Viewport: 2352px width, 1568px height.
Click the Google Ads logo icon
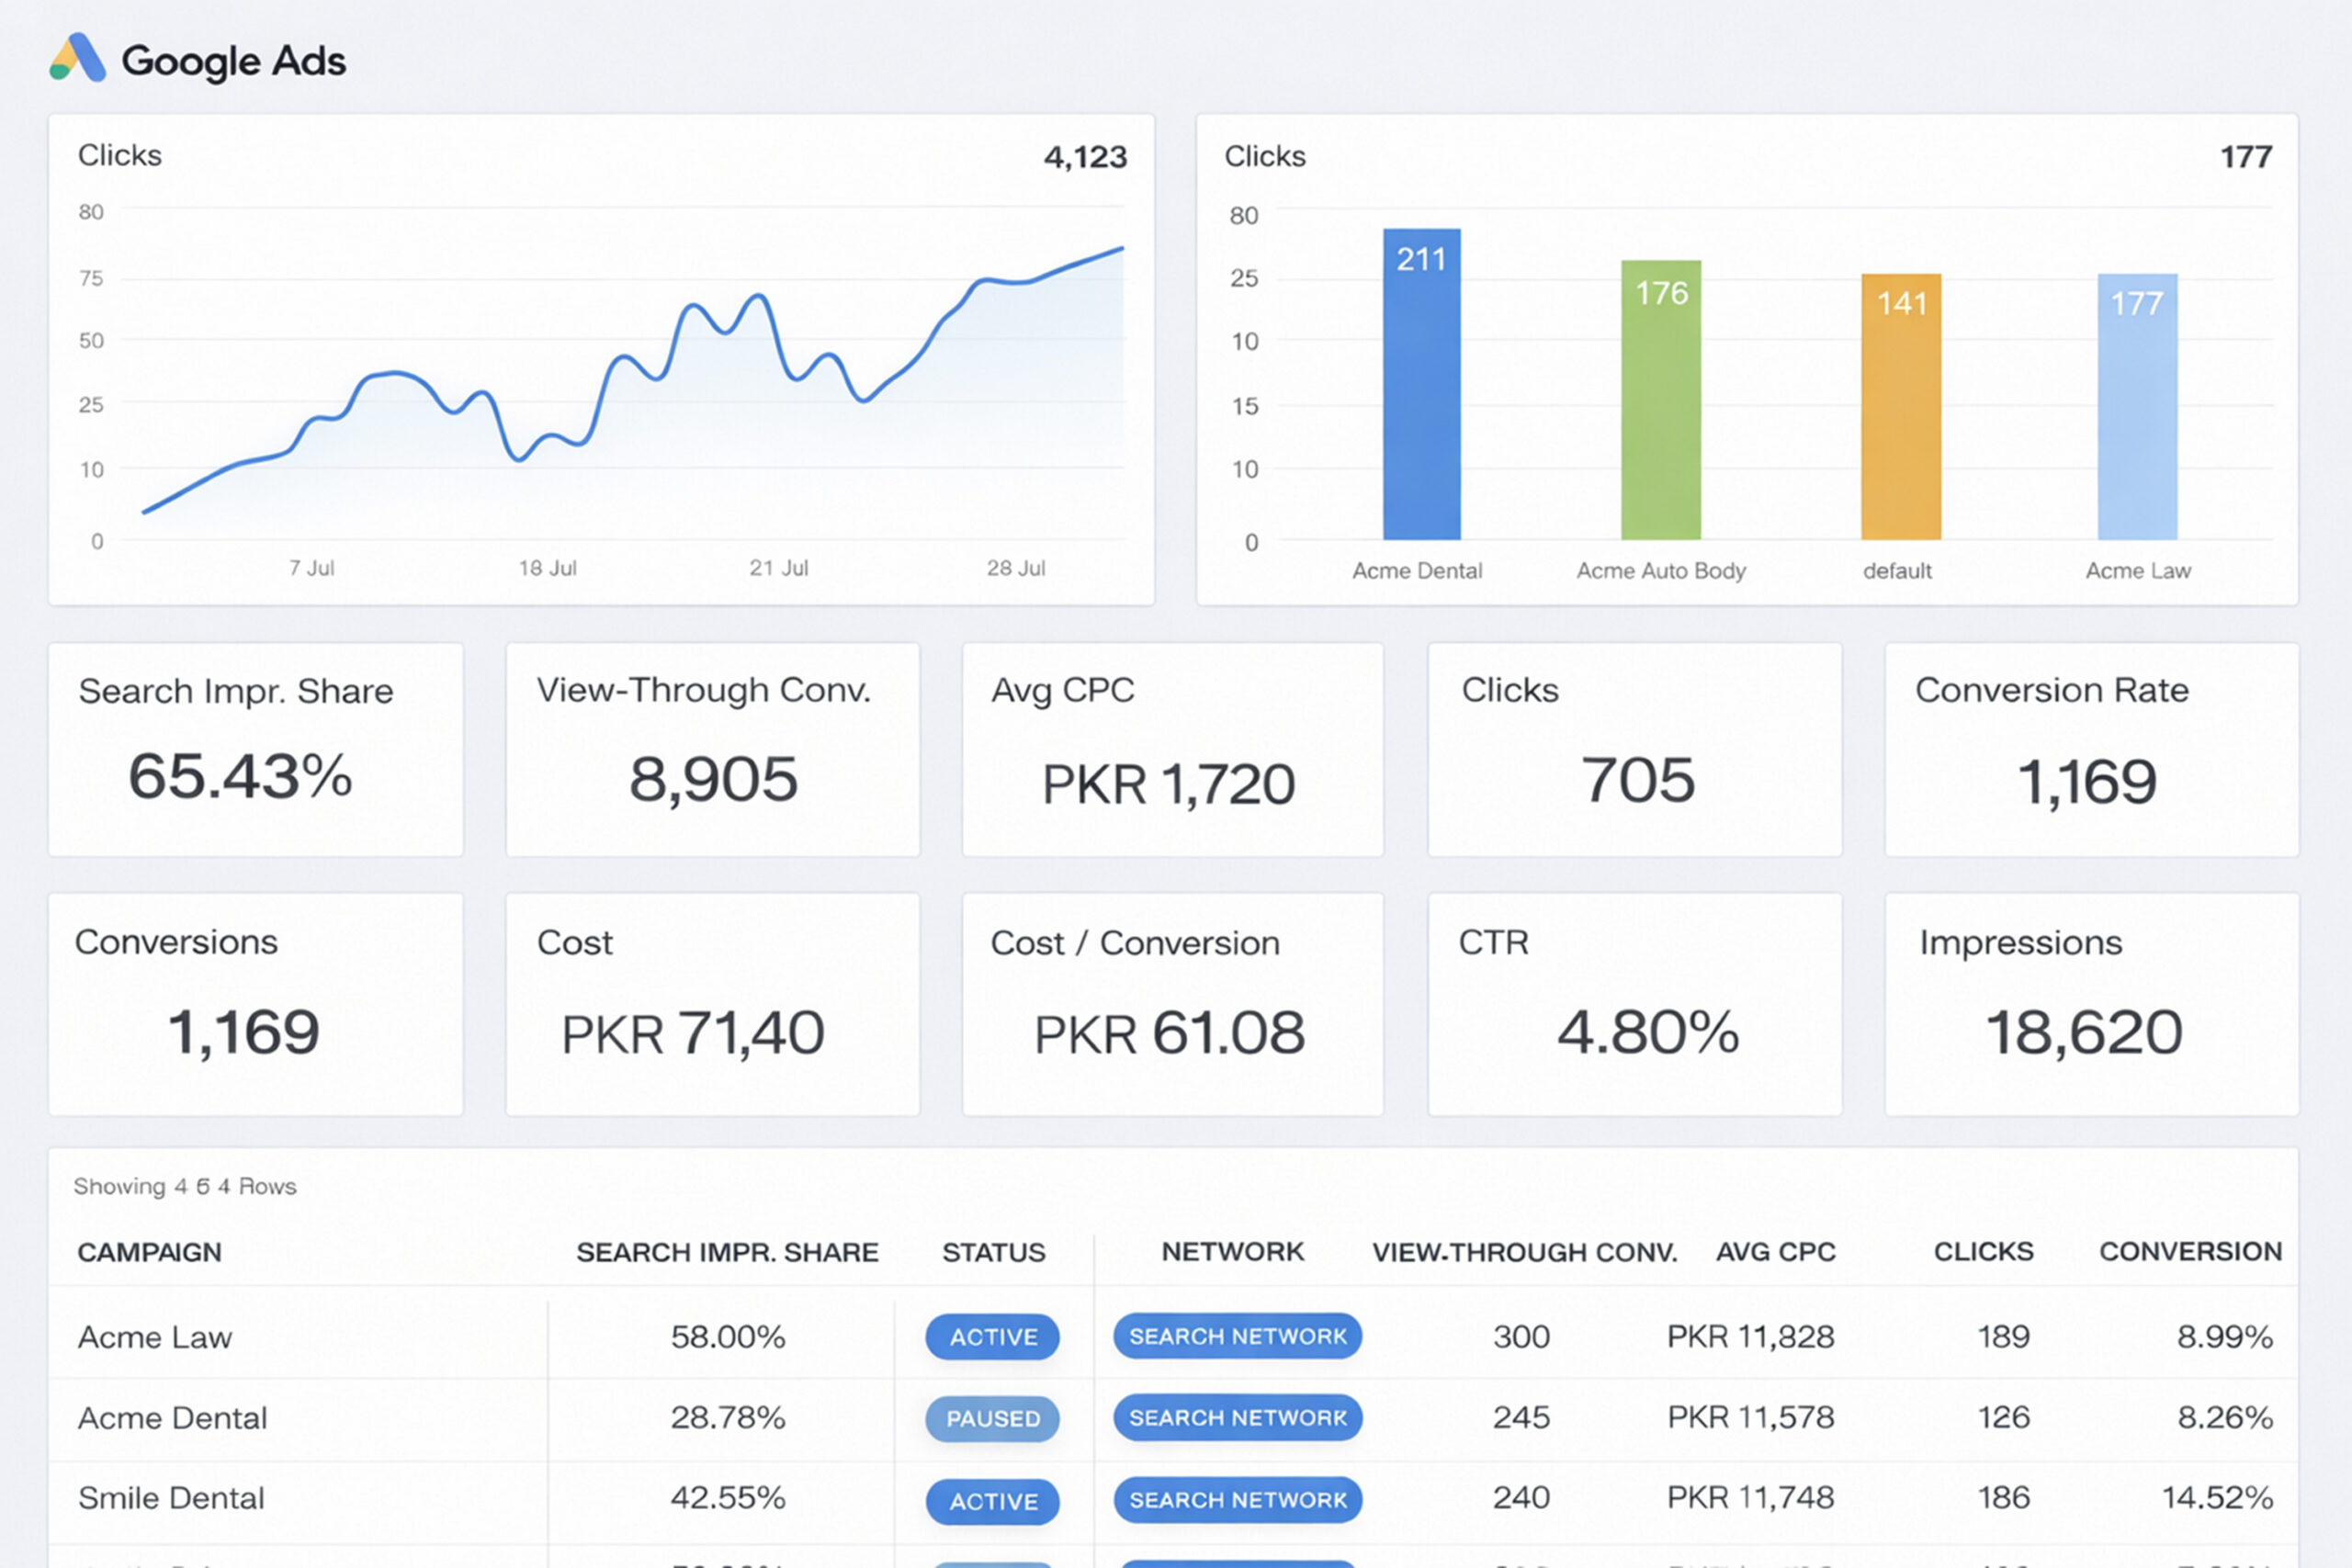[77, 58]
